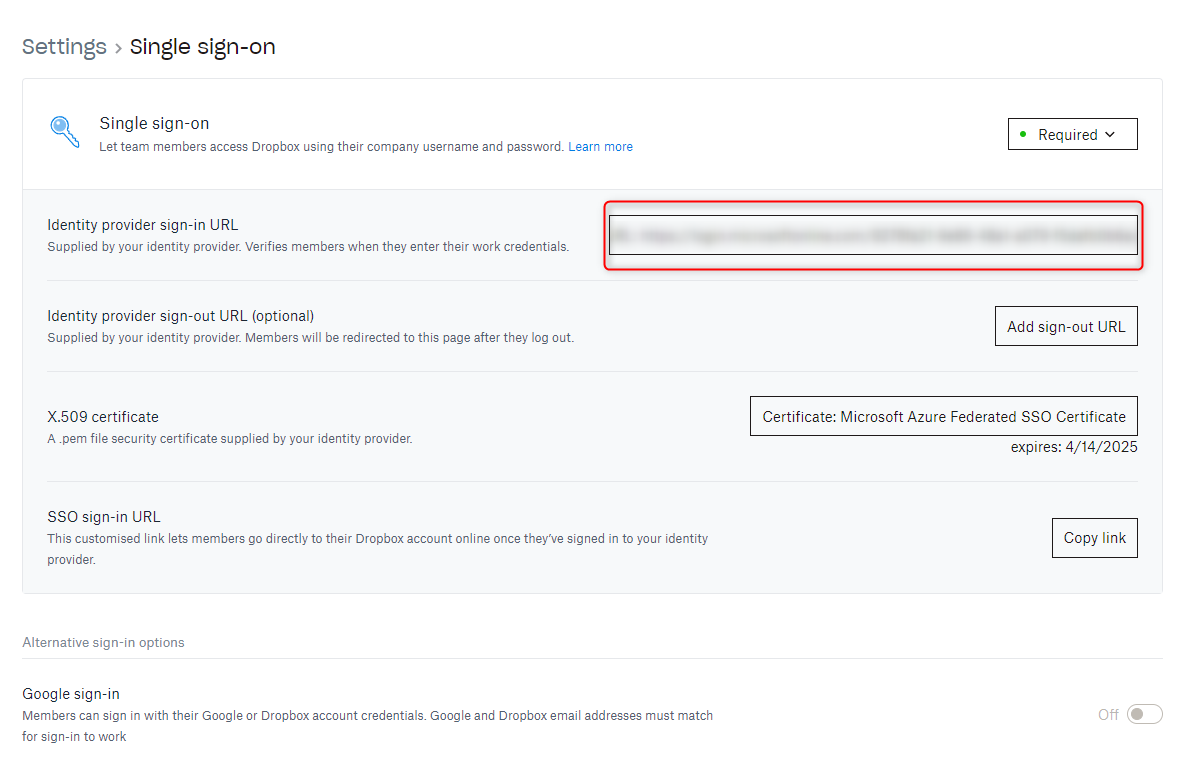Click the Identity provider sign-out URL heading
Viewport: 1183px width, 765px height.
click(x=180, y=316)
